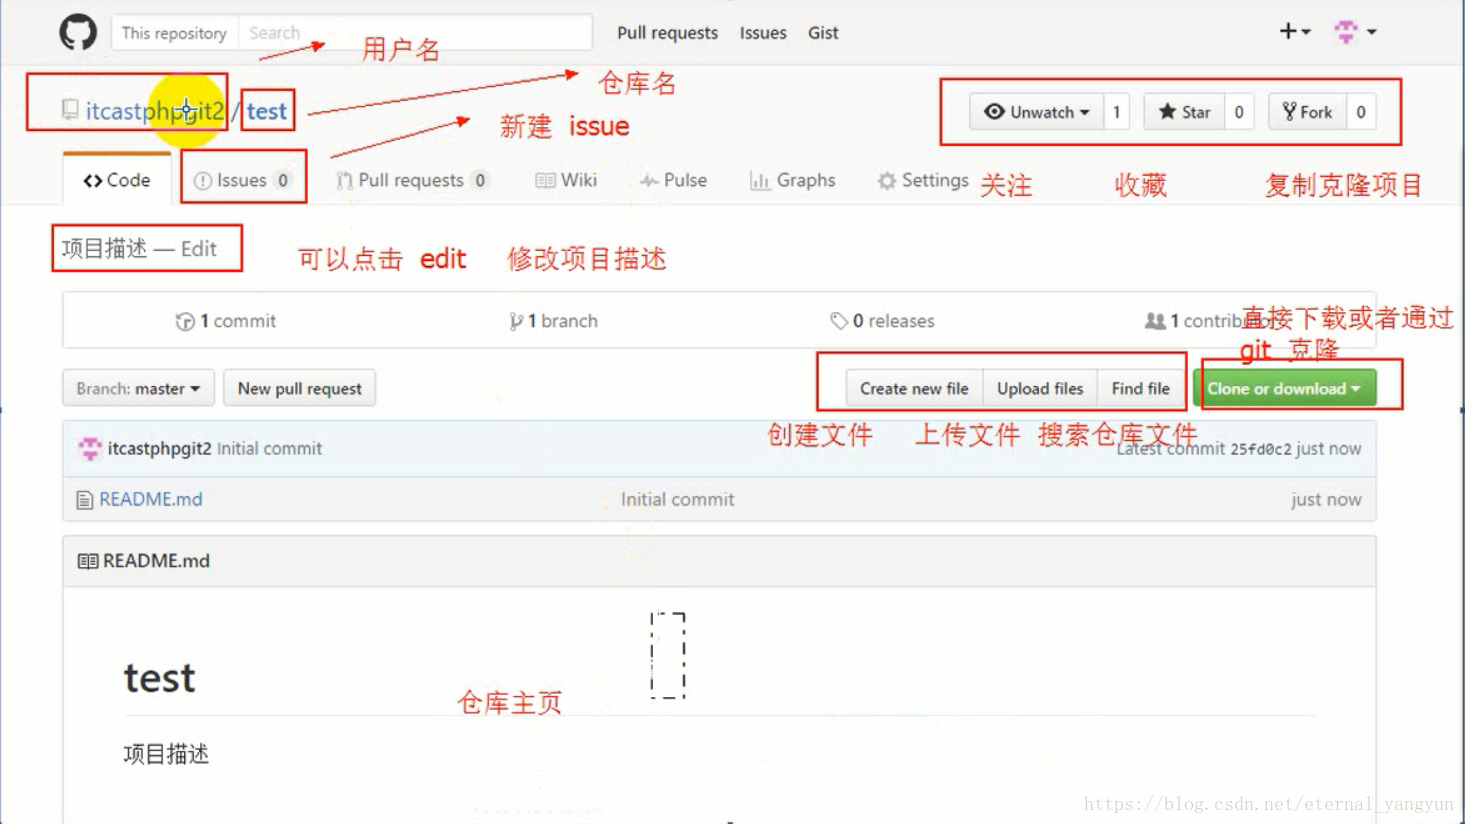Click the pulse icon on Pulse tab
Screen dimensions: 1465x824
click(x=649, y=181)
